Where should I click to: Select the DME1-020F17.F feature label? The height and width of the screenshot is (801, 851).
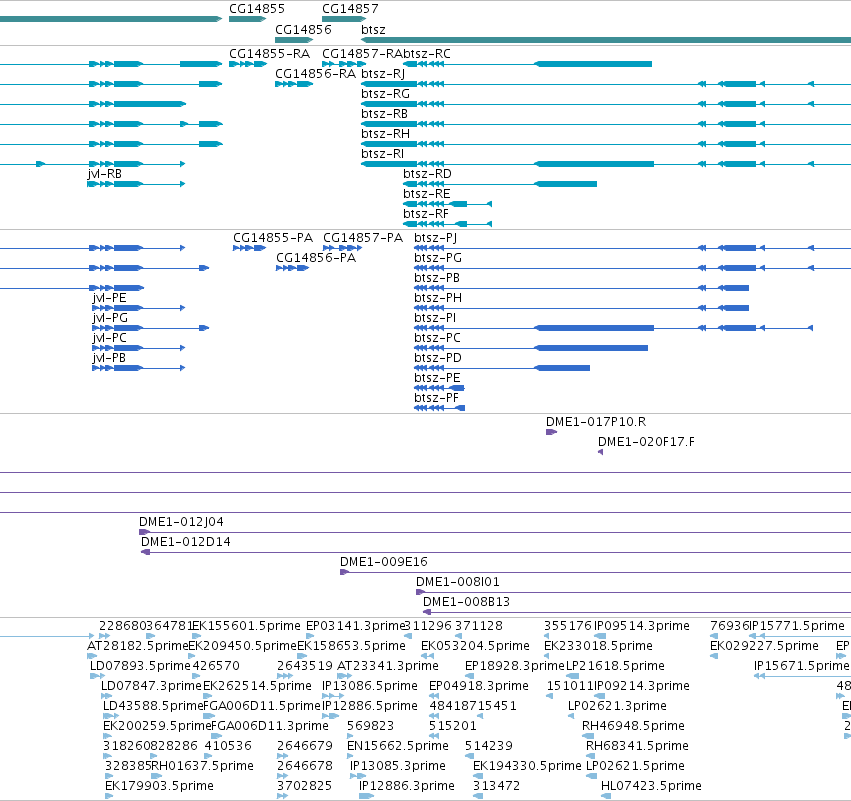click(x=646, y=442)
